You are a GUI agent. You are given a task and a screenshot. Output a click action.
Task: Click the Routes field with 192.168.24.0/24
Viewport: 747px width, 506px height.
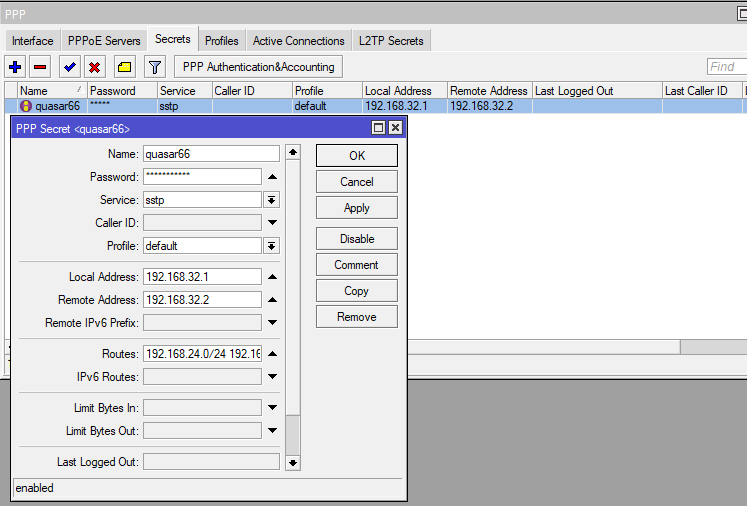click(x=202, y=354)
